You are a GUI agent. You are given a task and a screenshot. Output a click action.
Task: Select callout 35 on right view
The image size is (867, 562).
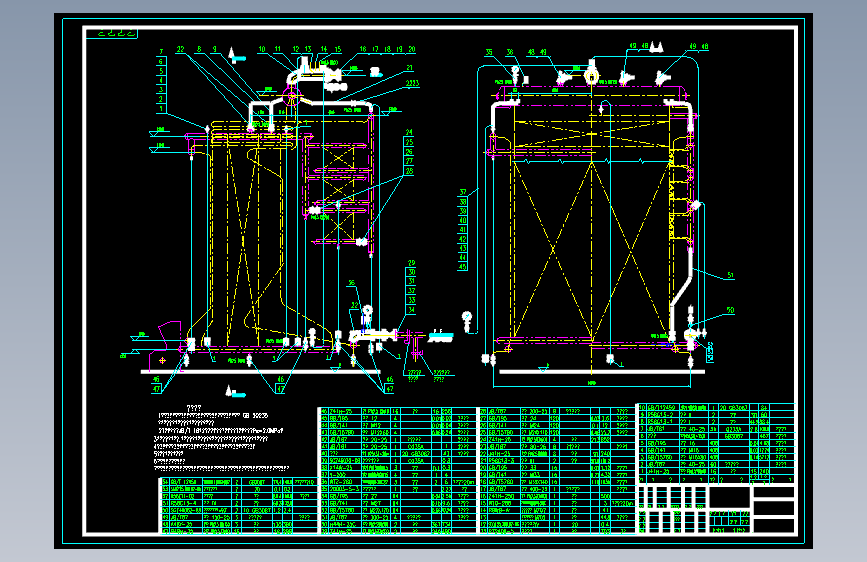tap(489, 52)
